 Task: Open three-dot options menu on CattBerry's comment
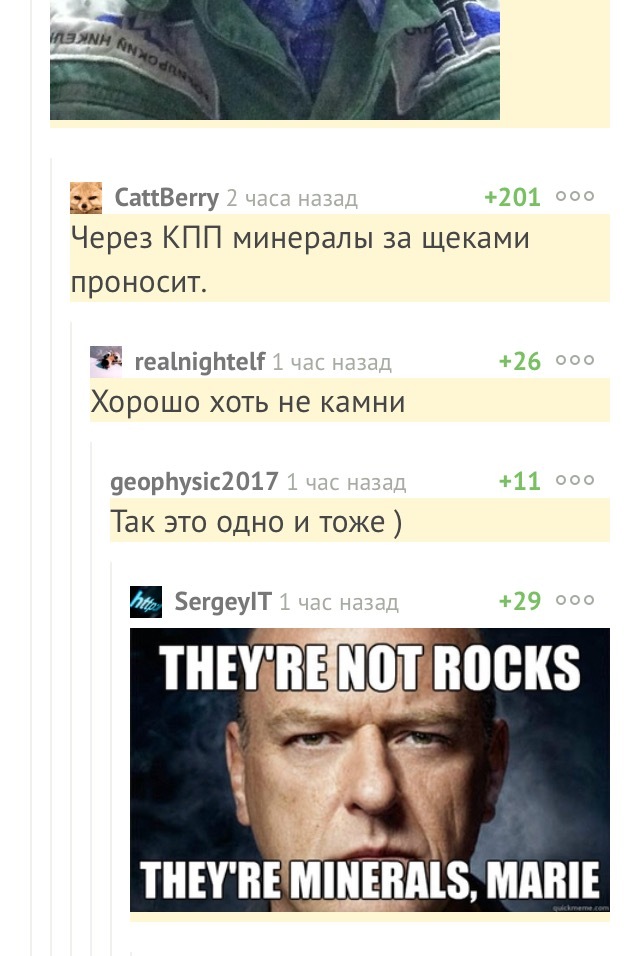click(575, 196)
